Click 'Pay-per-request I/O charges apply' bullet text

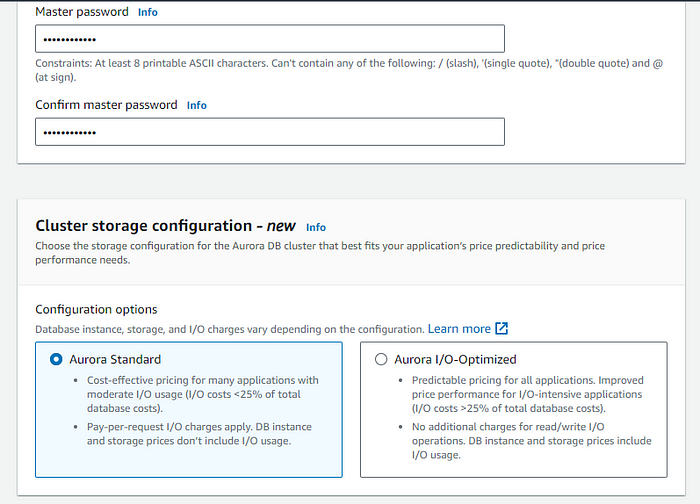(199, 434)
